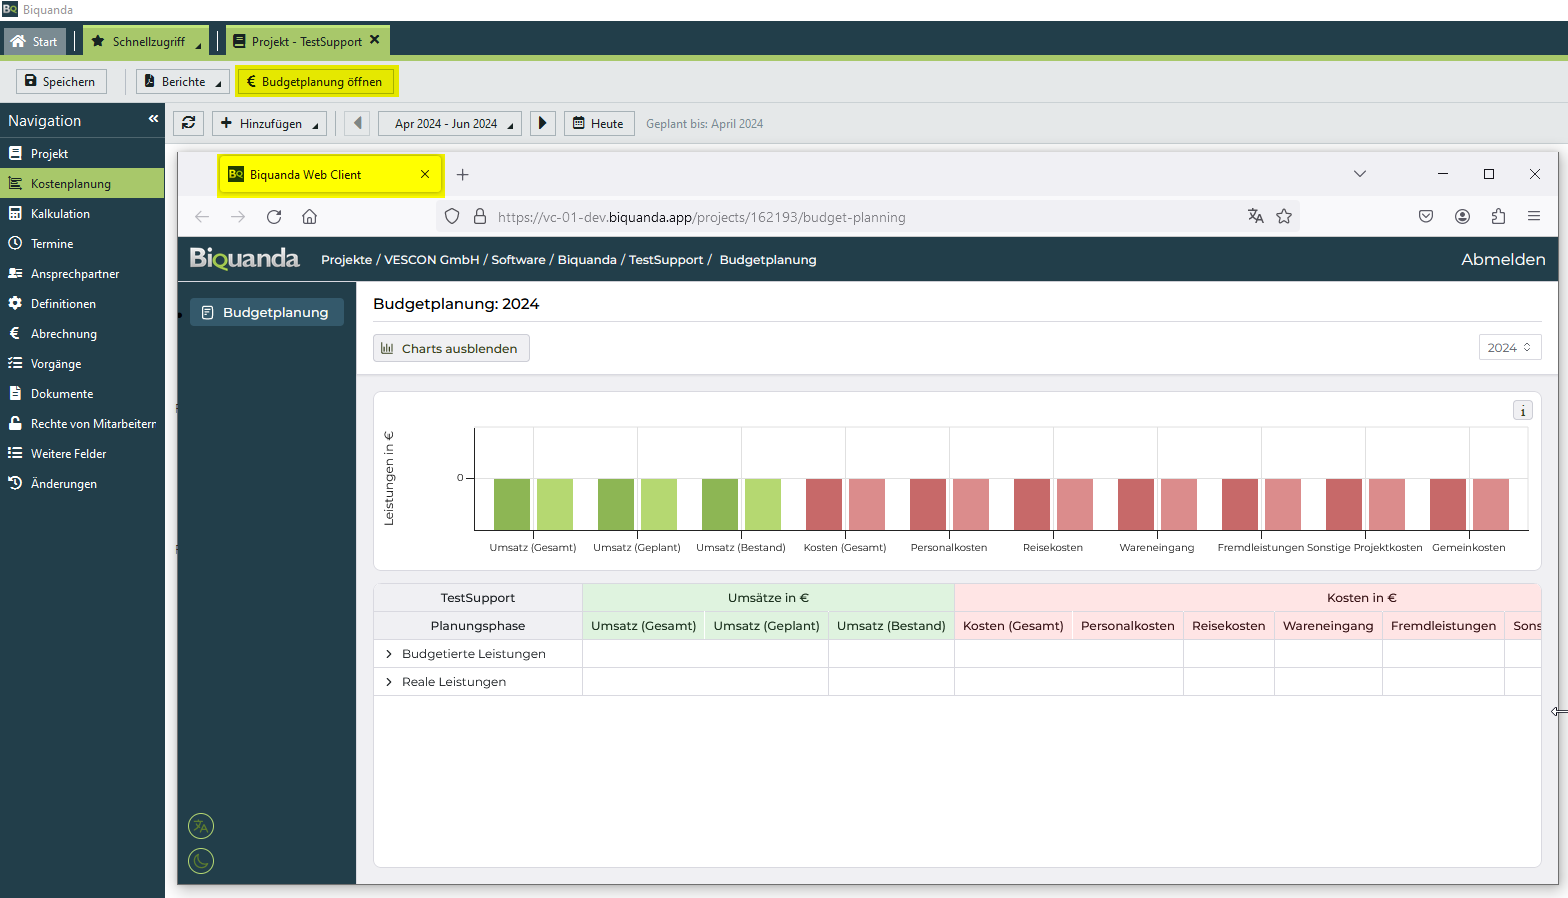This screenshot has height=898, width=1568.
Task: Click the Speichern button
Action: [x=61, y=81]
